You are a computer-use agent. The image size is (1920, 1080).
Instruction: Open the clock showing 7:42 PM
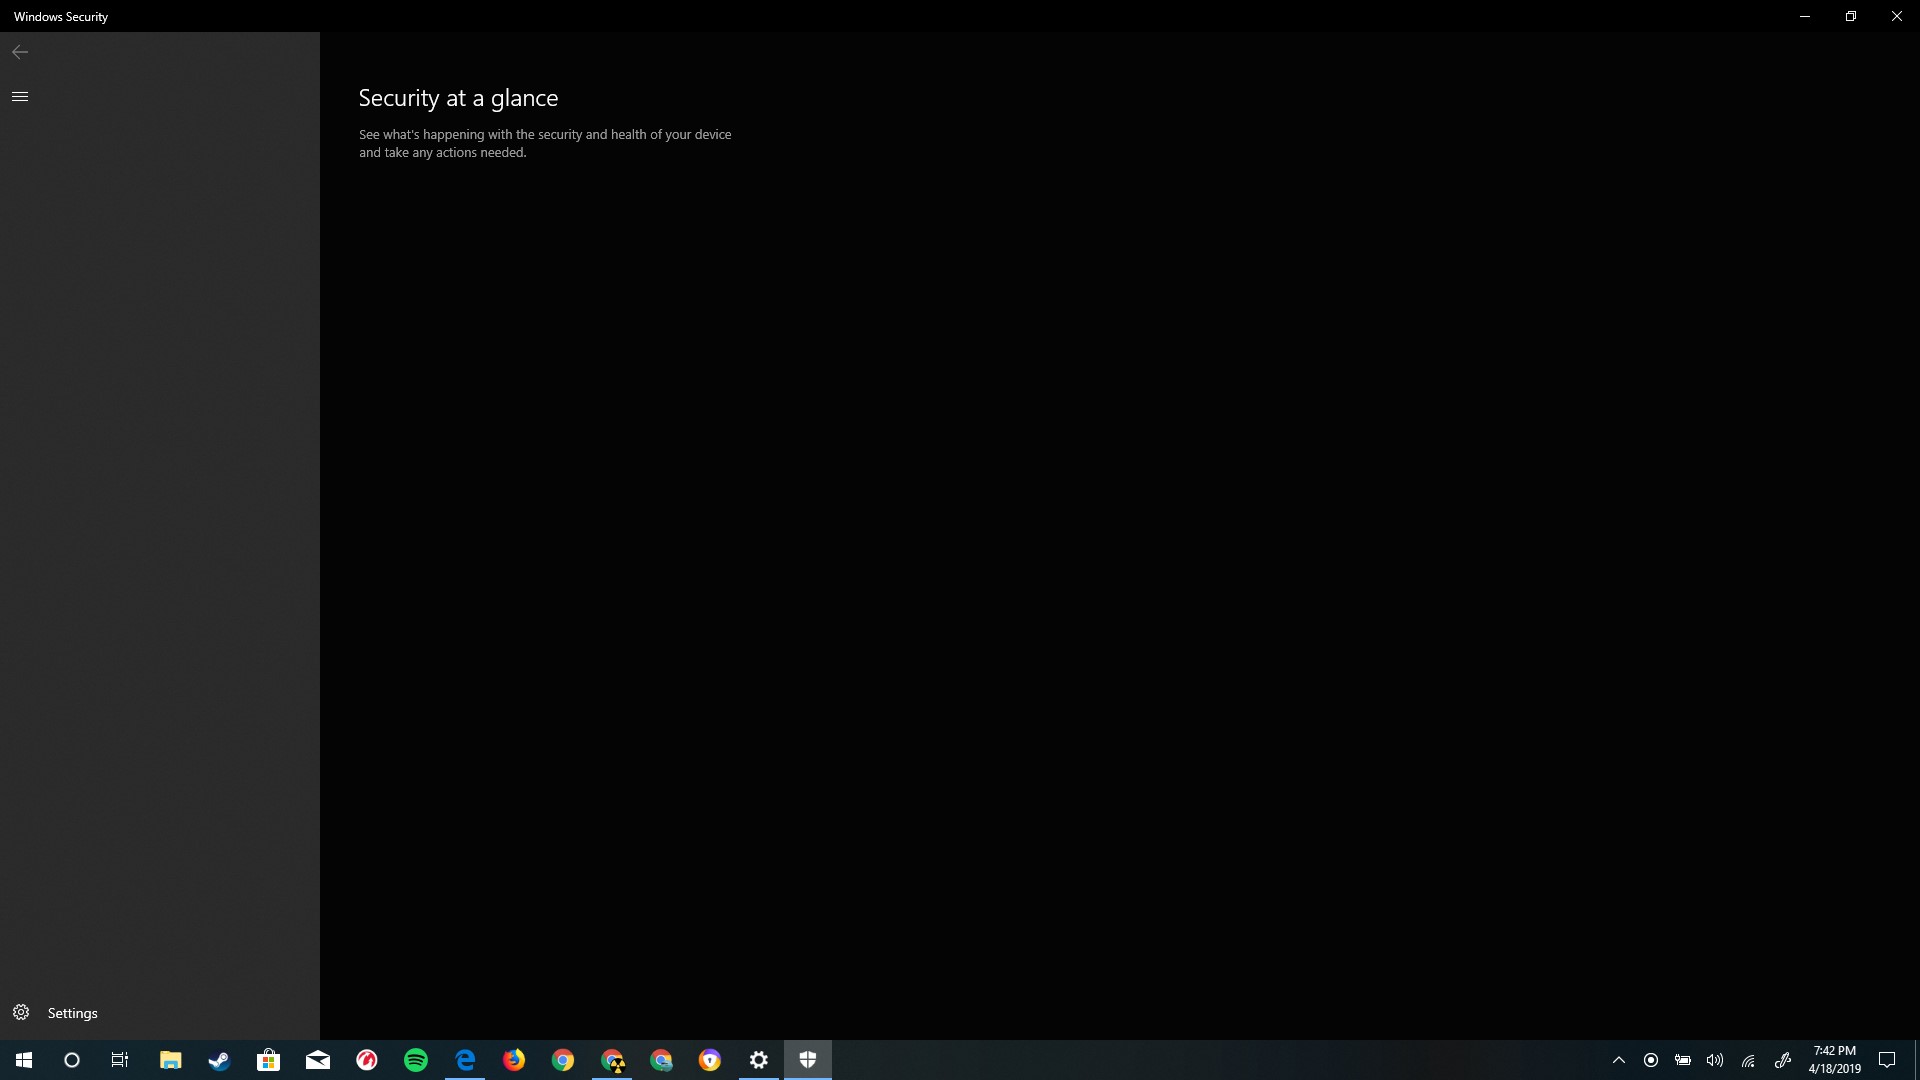1834,1060
